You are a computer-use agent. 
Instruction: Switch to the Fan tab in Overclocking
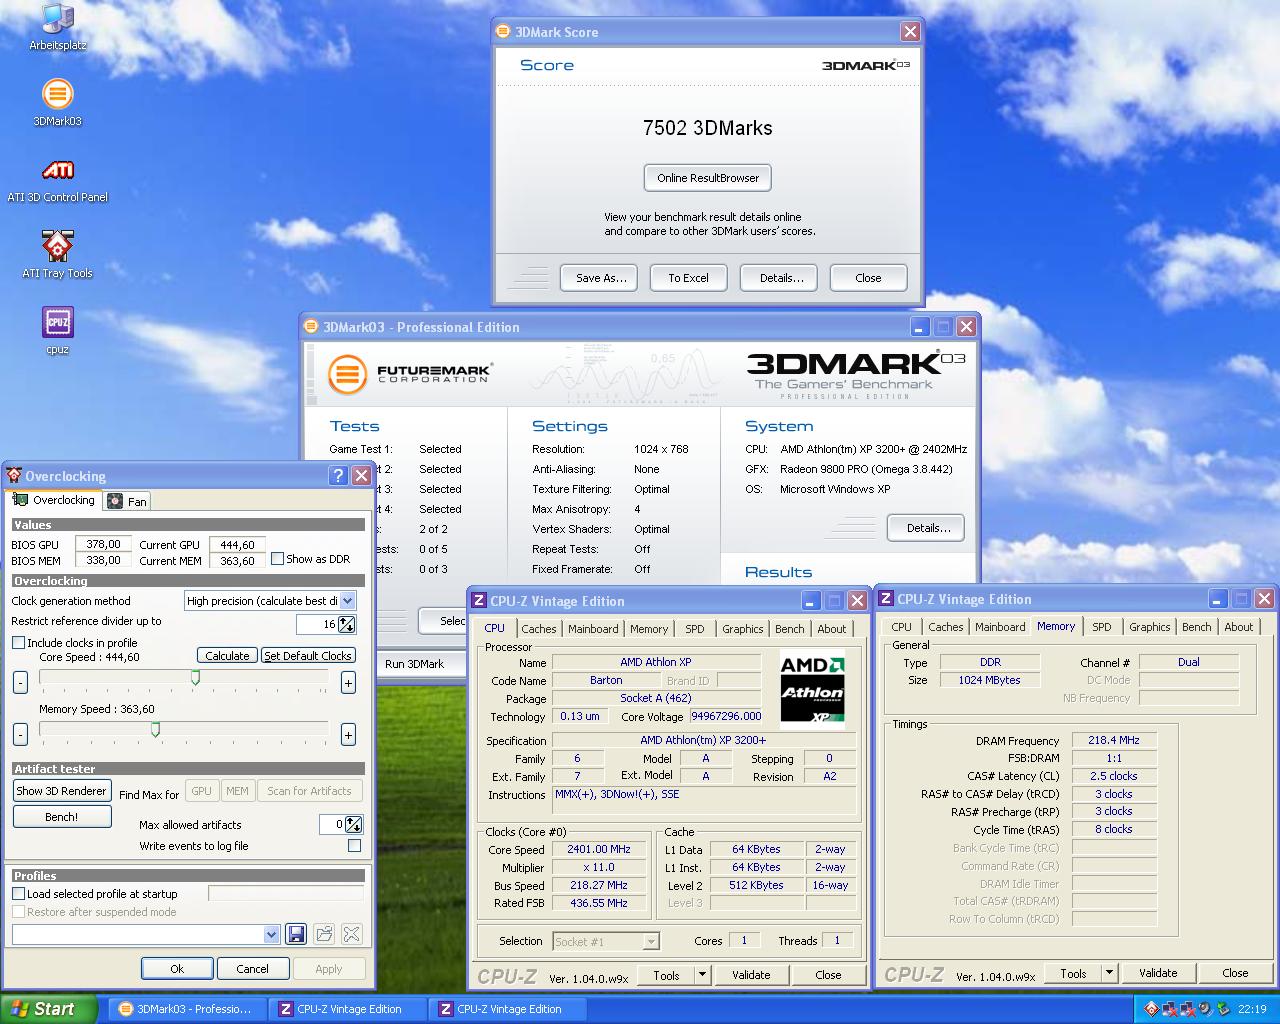point(127,501)
